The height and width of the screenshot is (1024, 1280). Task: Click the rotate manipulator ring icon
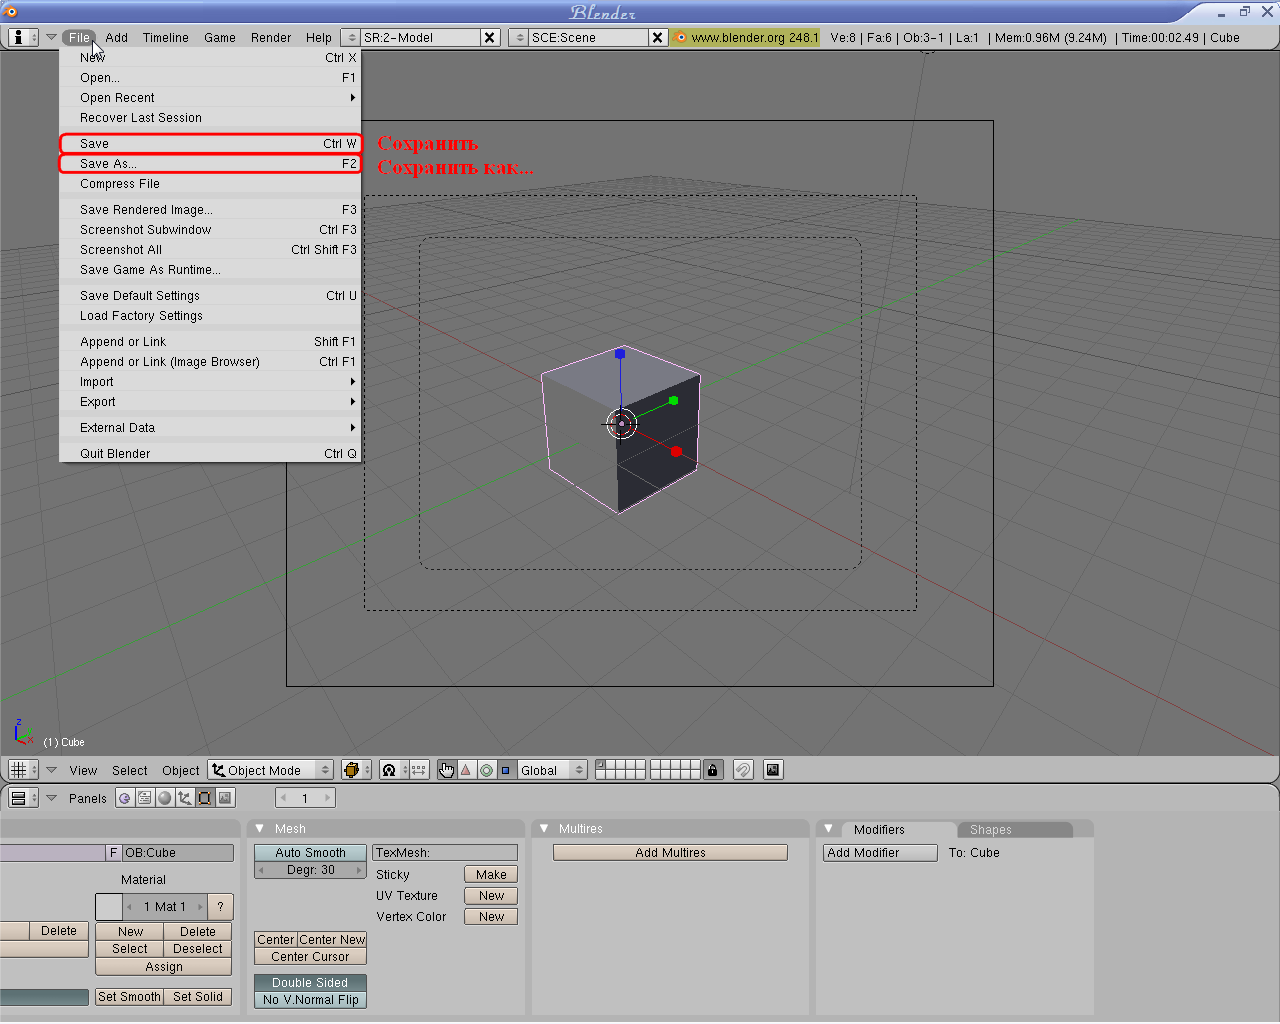pyautogui.click(x=486, y=770)
